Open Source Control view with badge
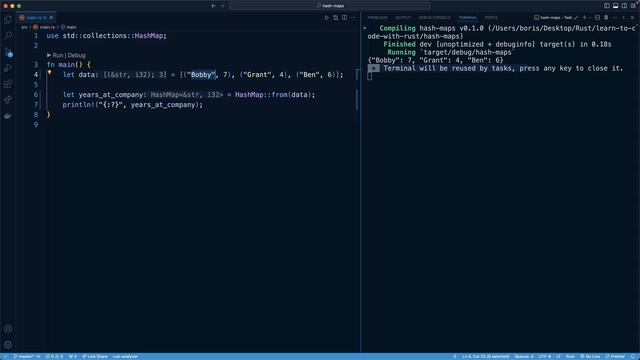The image size is (640, 360). click(8, 52)
